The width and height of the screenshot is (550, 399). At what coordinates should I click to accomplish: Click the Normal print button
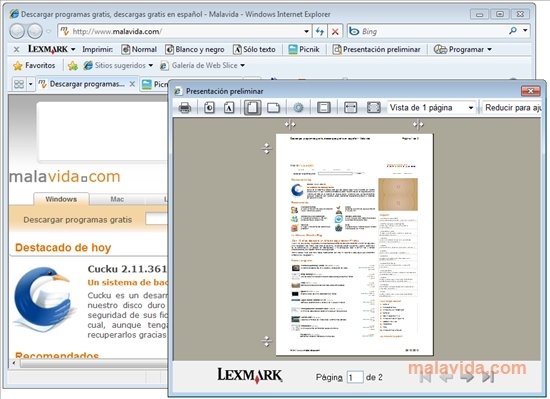click(x=139, y=49)
